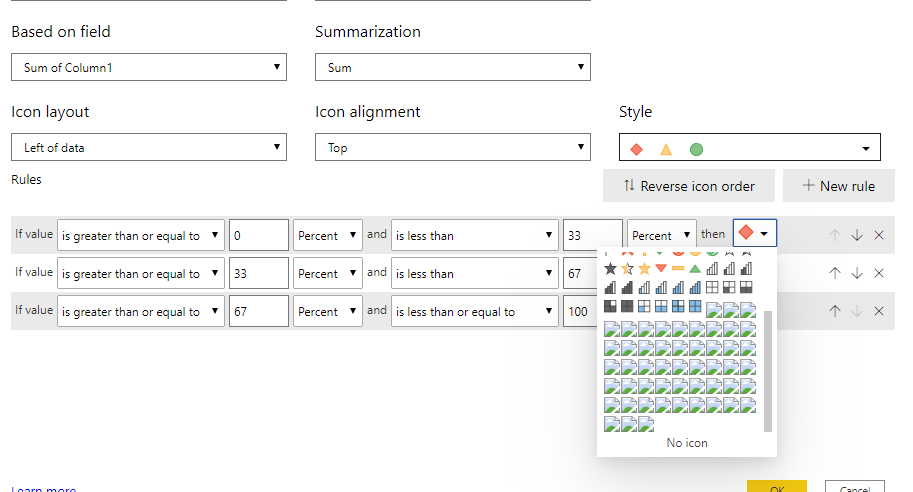Screen dimensions: 913x492
Task: Pick the fully blue-filled grid icon
Action: point(695,306)
